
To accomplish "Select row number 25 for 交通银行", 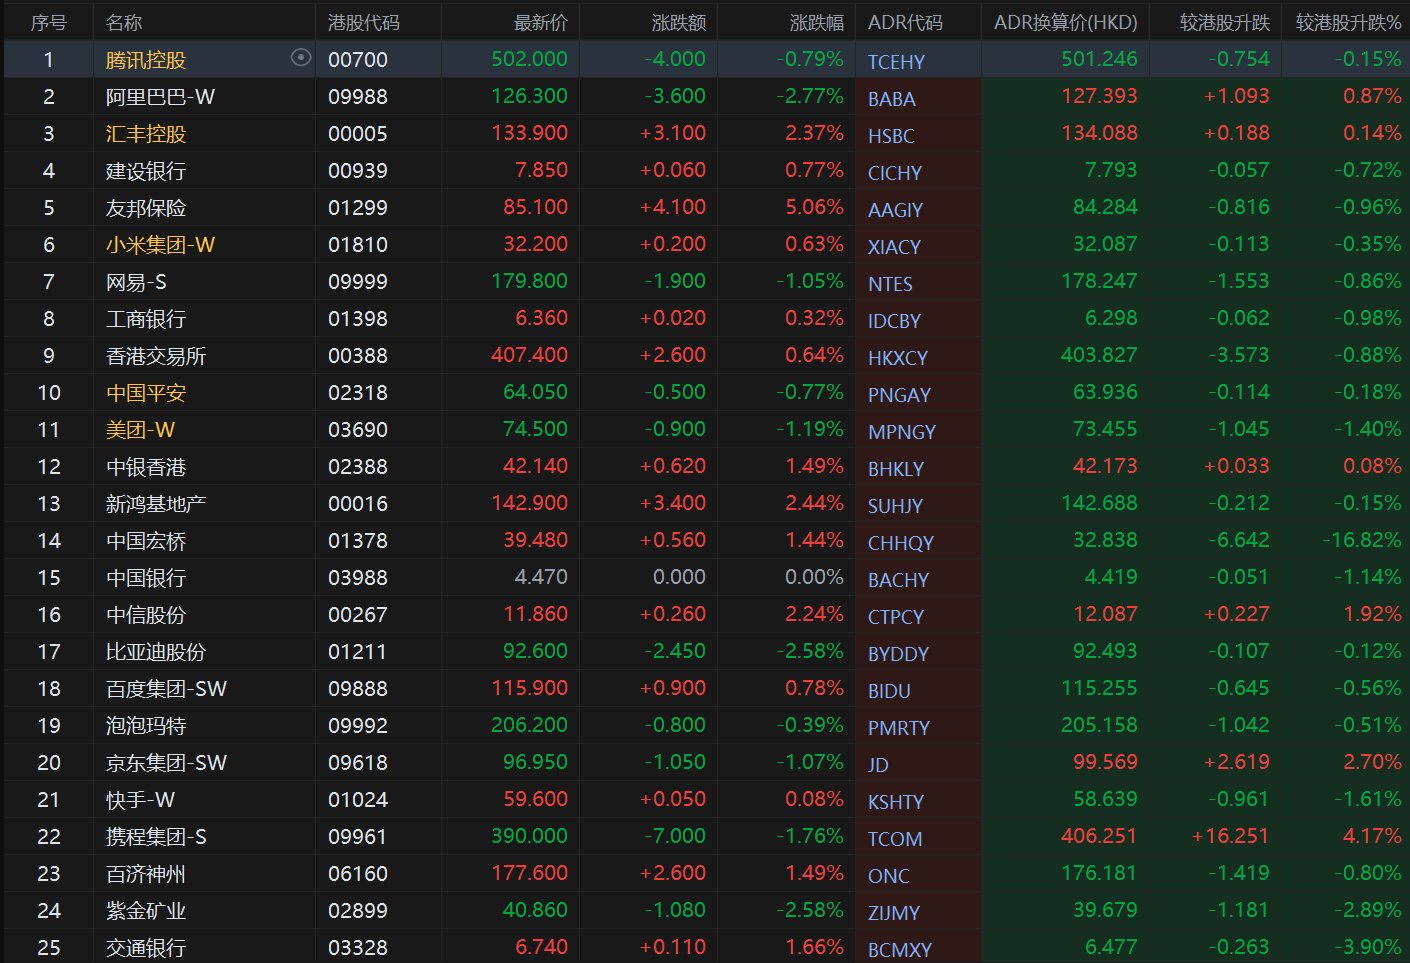I will (48, 947).
